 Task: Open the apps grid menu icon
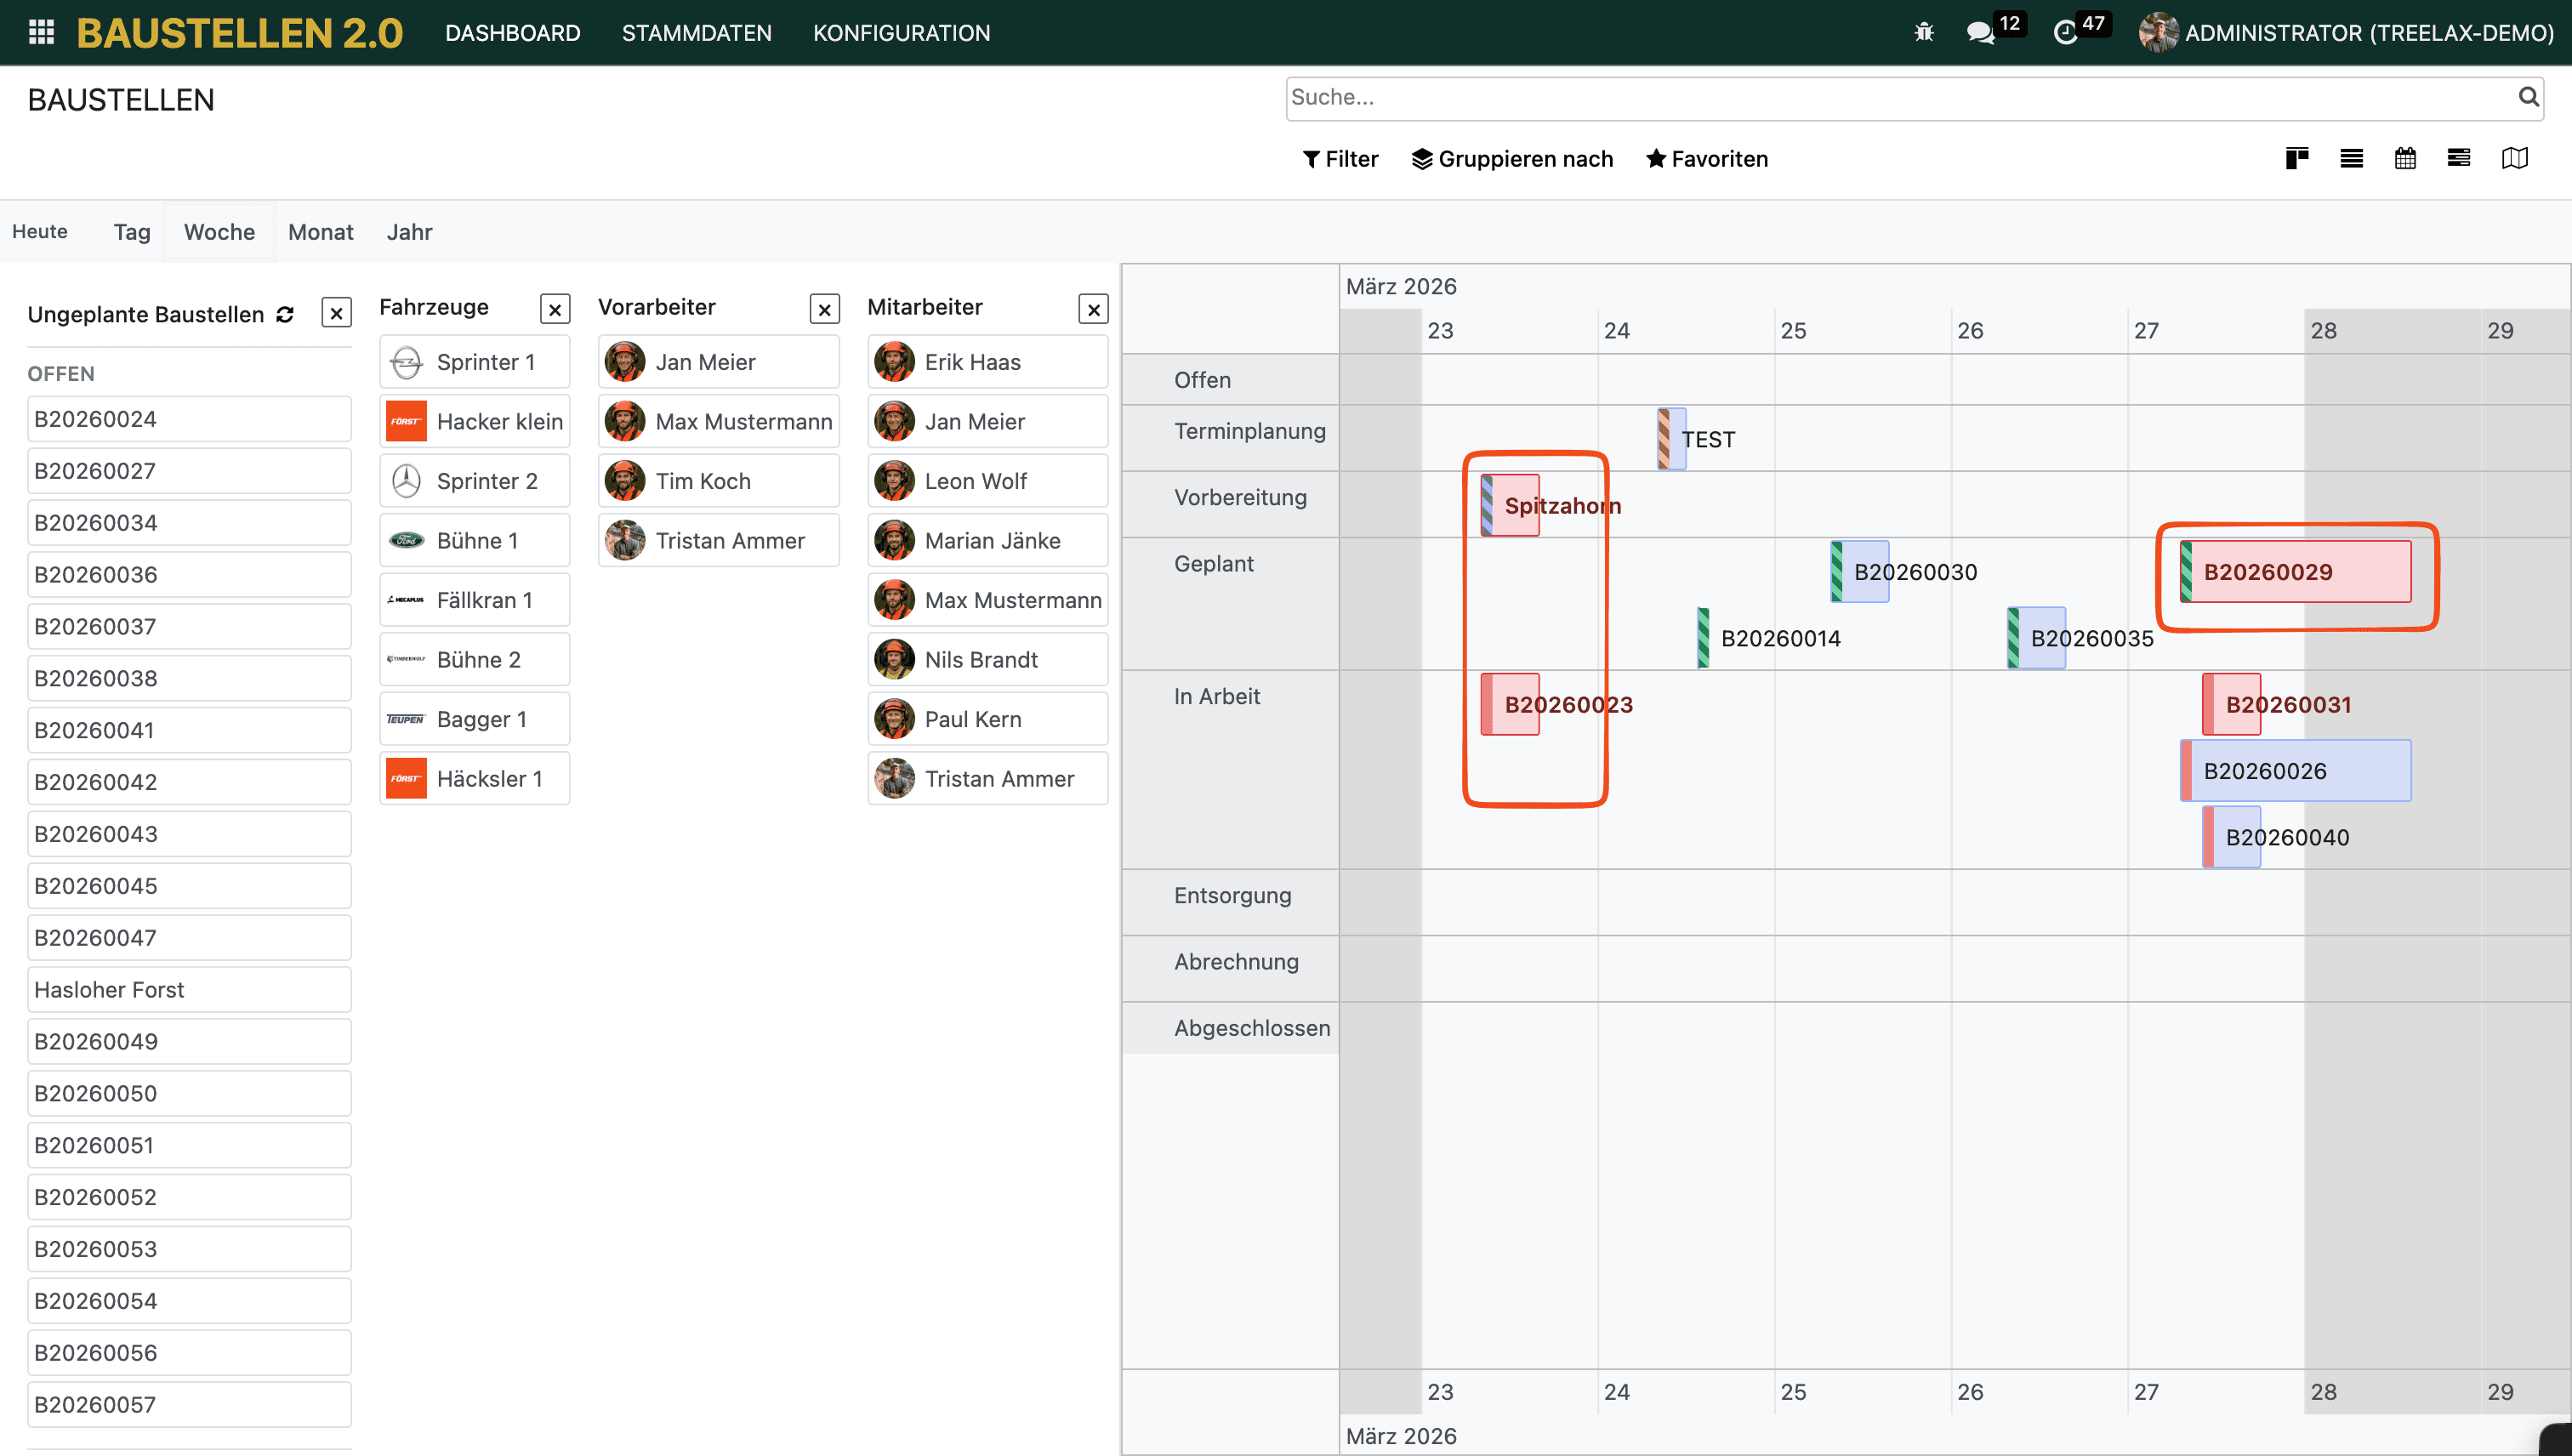click(41, 32)
